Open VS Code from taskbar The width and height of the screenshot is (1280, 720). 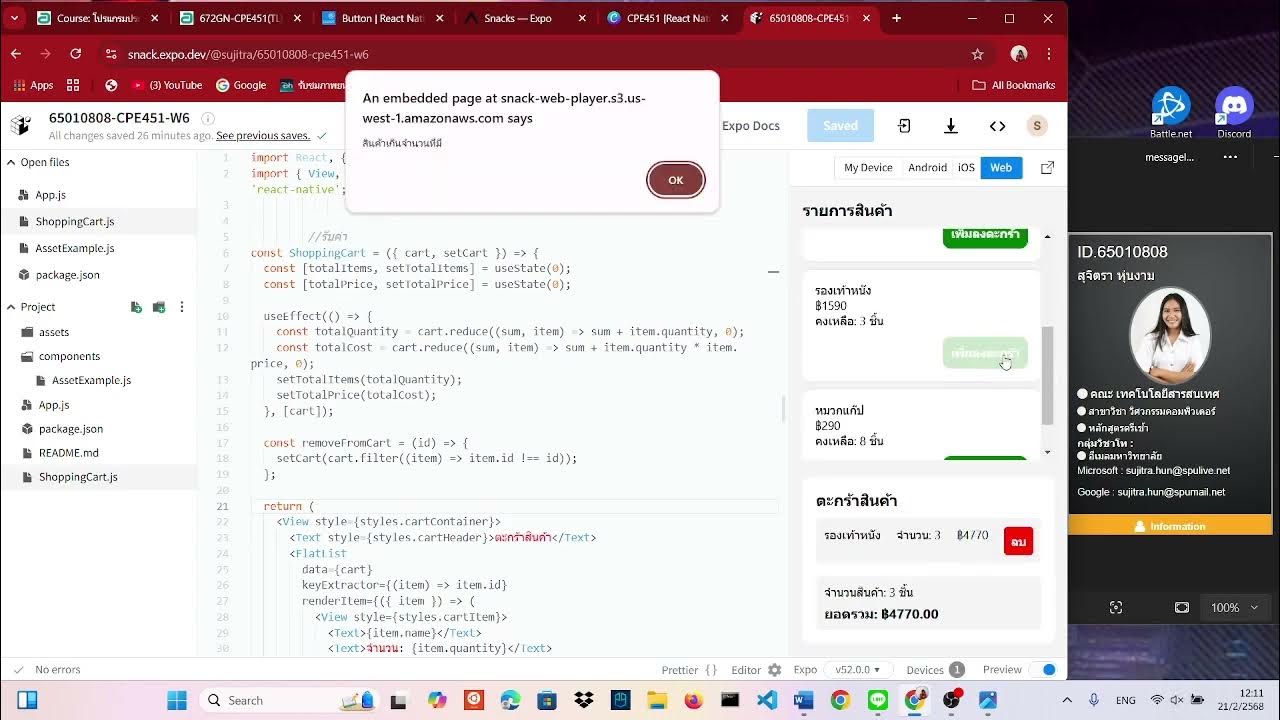pyautogui.click(x=767, y=700)
